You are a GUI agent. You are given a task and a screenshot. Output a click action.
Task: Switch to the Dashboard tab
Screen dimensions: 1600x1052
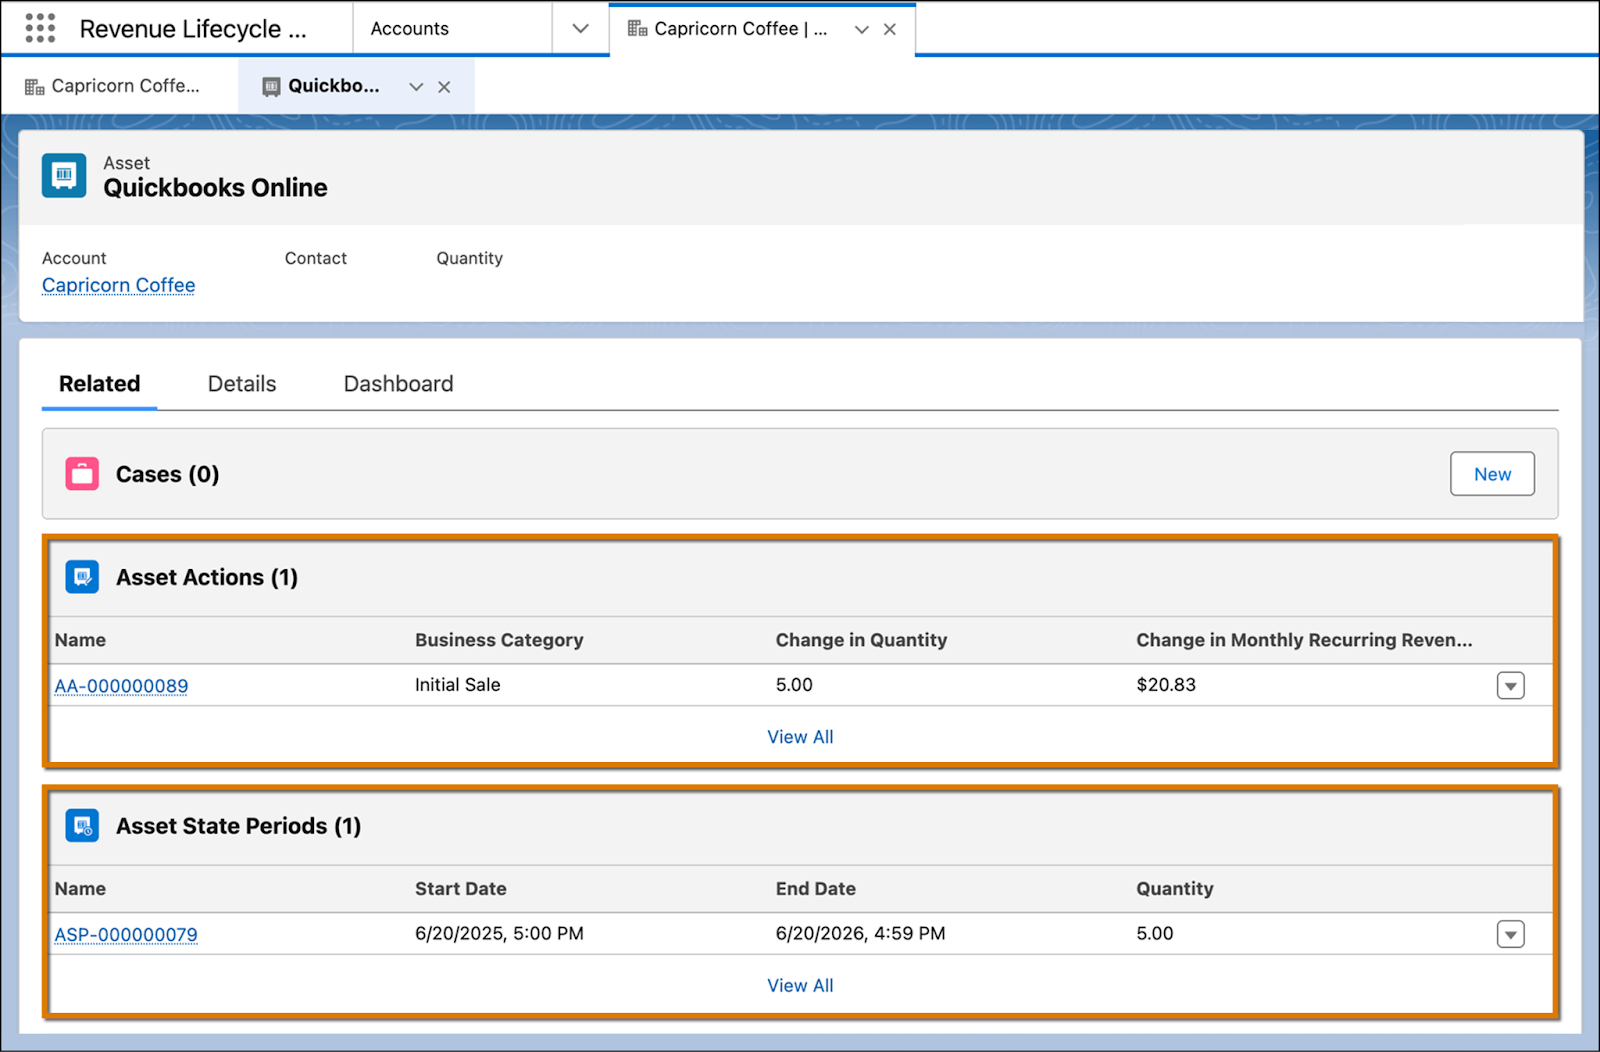point(398,384)
